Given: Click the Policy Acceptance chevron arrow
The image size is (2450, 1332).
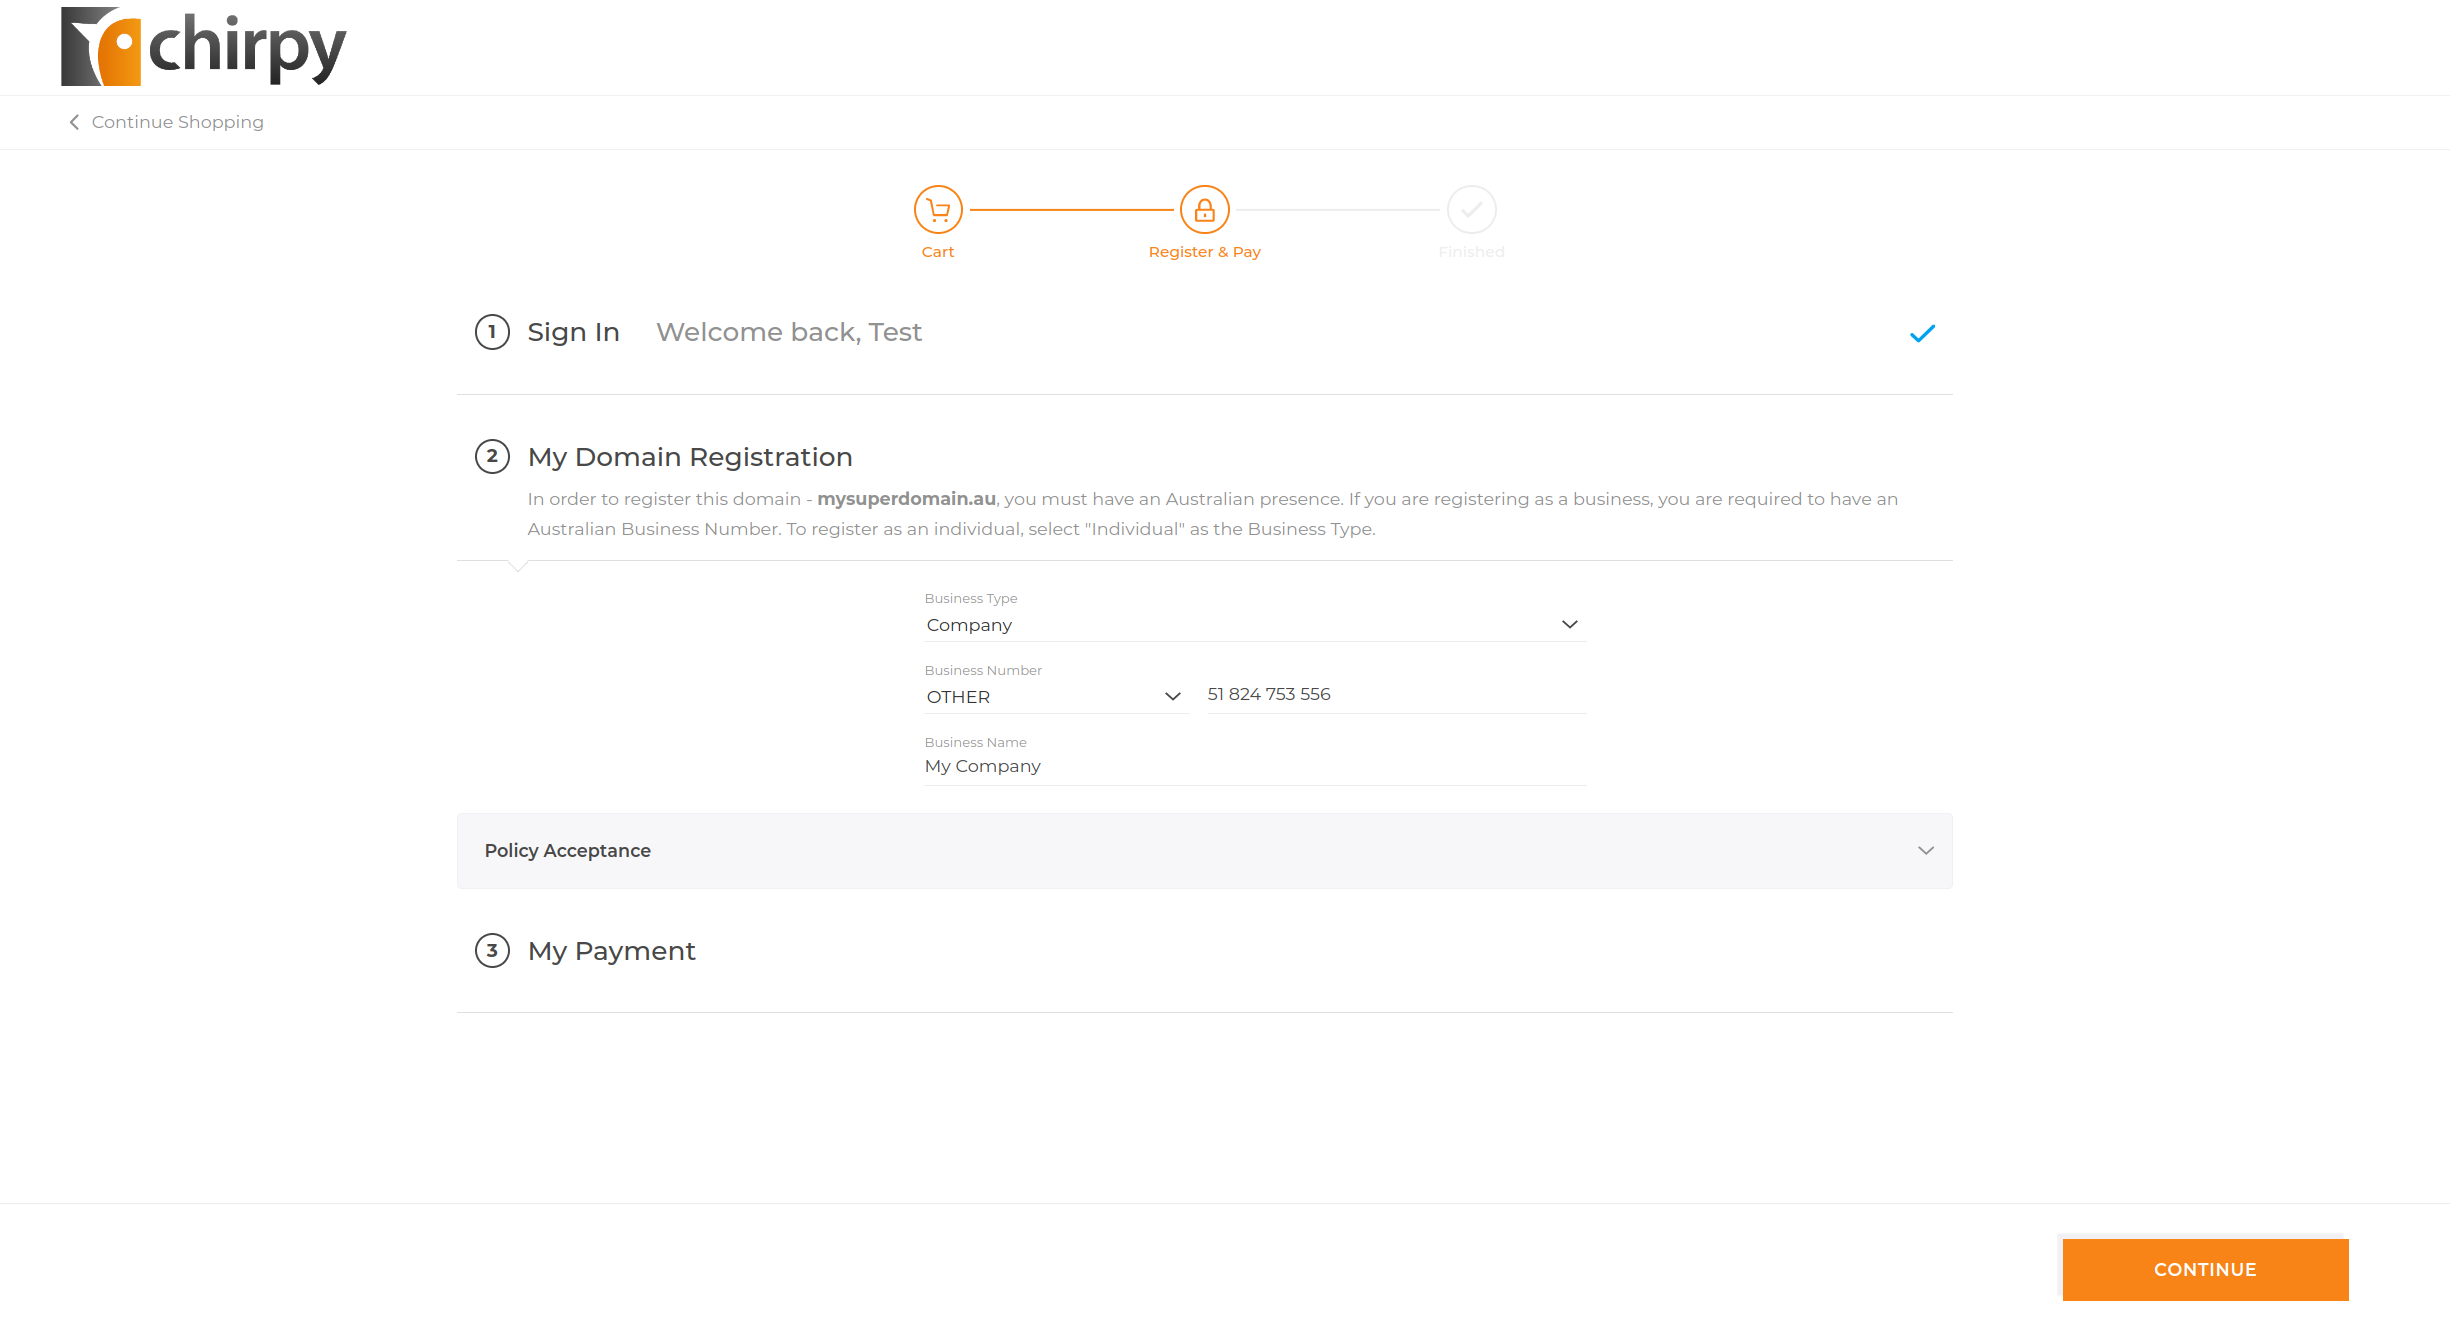Looking at the screenshot, I should (x=1925, y=851).
